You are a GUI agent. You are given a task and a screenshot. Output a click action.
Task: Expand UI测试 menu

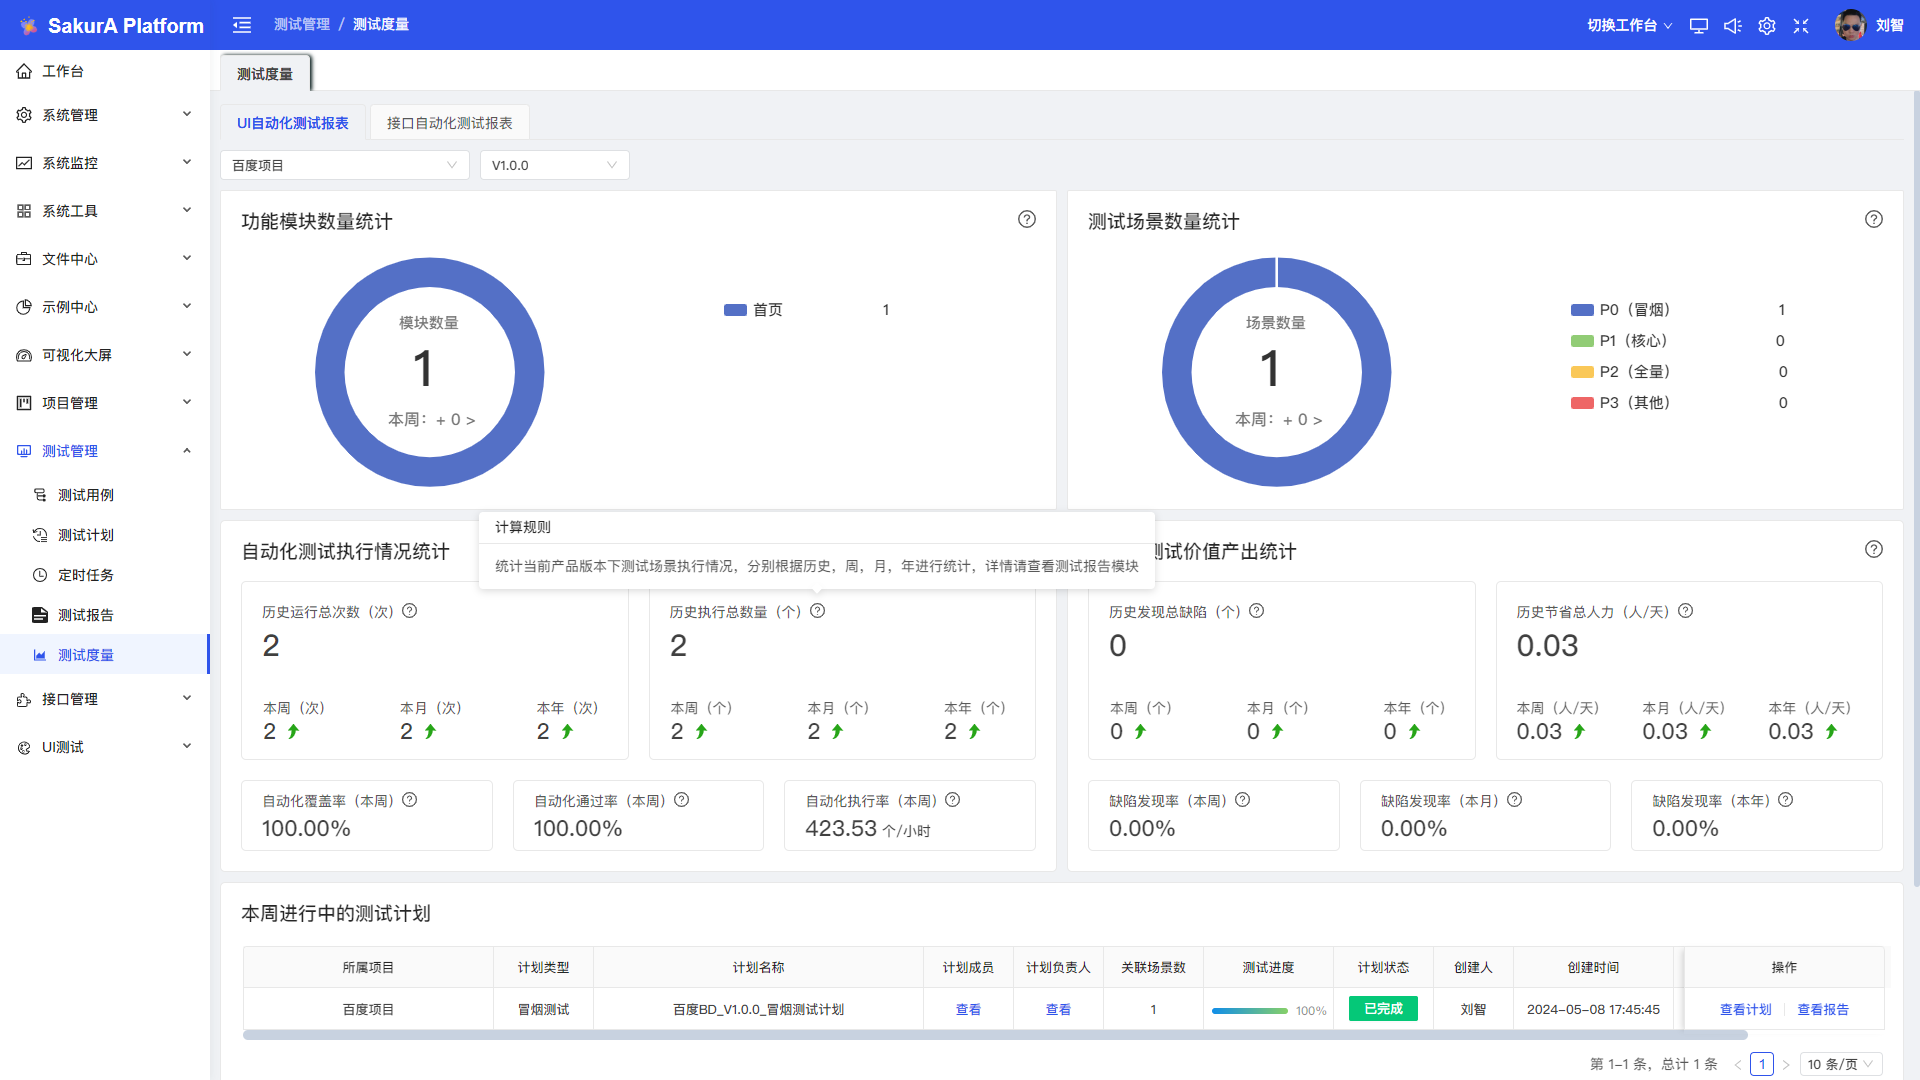click(x=105, y=747)
